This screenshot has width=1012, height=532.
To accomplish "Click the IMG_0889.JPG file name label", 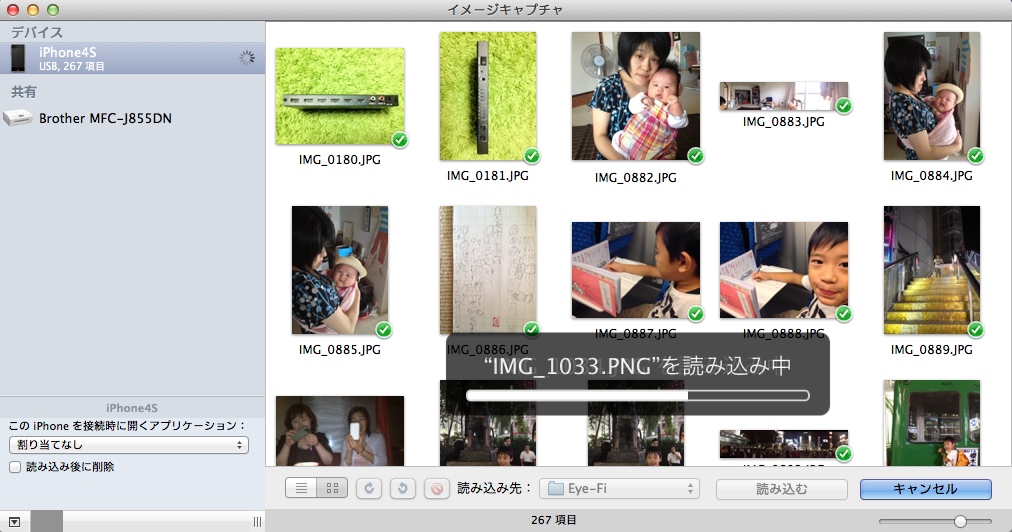I will click(931, 349).
